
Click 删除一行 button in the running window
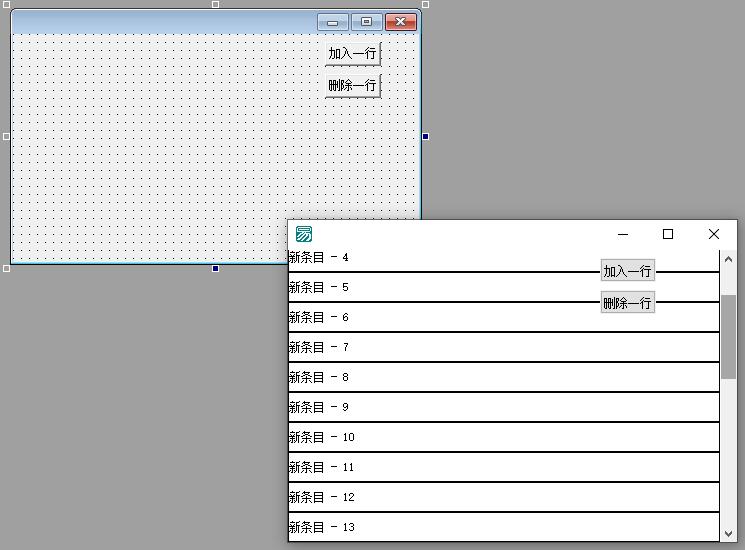628,303
